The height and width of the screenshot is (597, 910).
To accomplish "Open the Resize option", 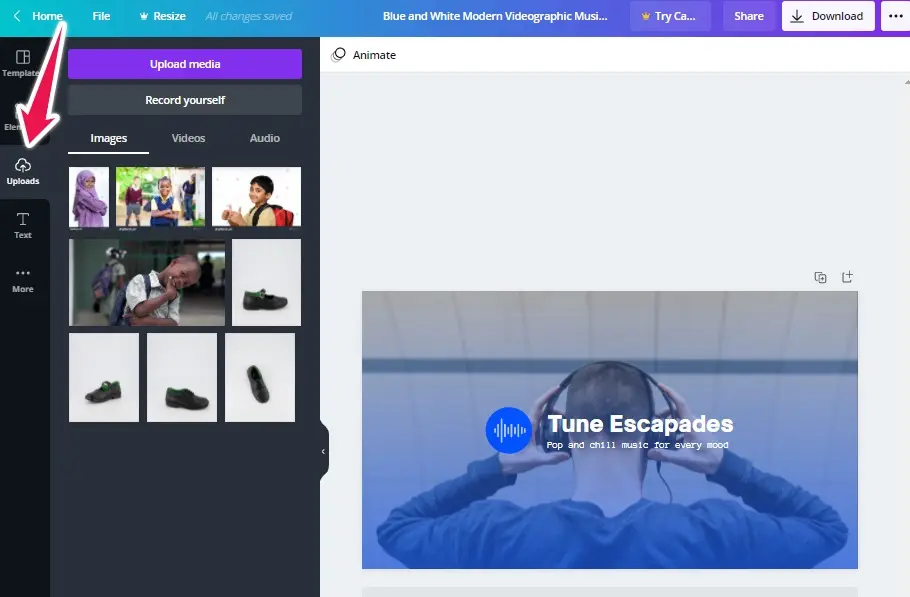I will point(160,16).
